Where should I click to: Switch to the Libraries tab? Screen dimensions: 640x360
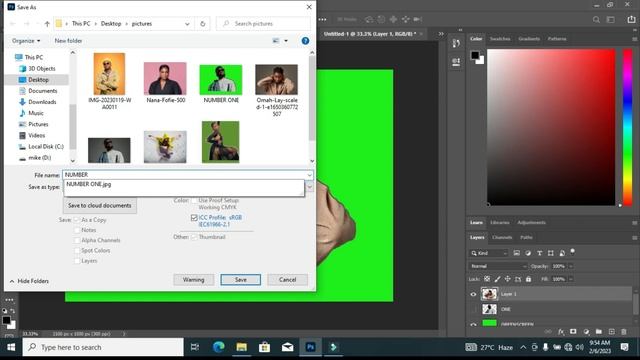(500, 222)
